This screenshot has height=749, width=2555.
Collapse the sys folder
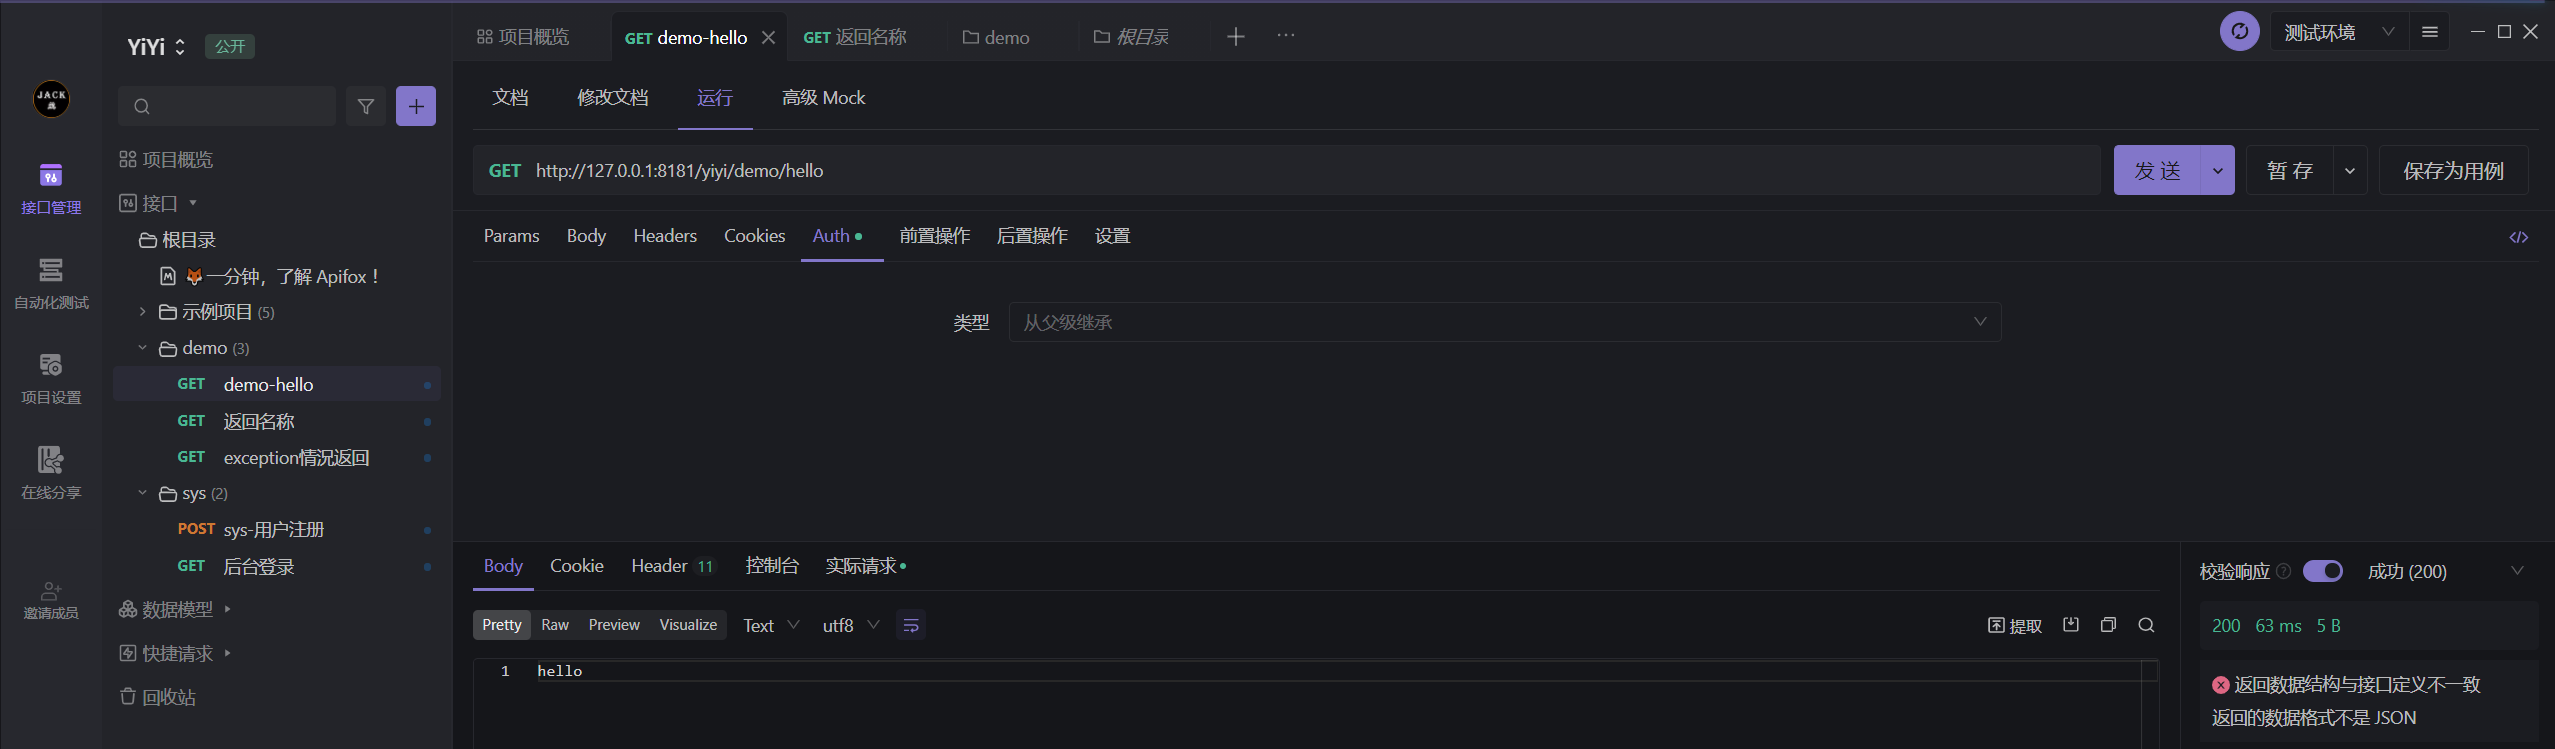point(142,493)
